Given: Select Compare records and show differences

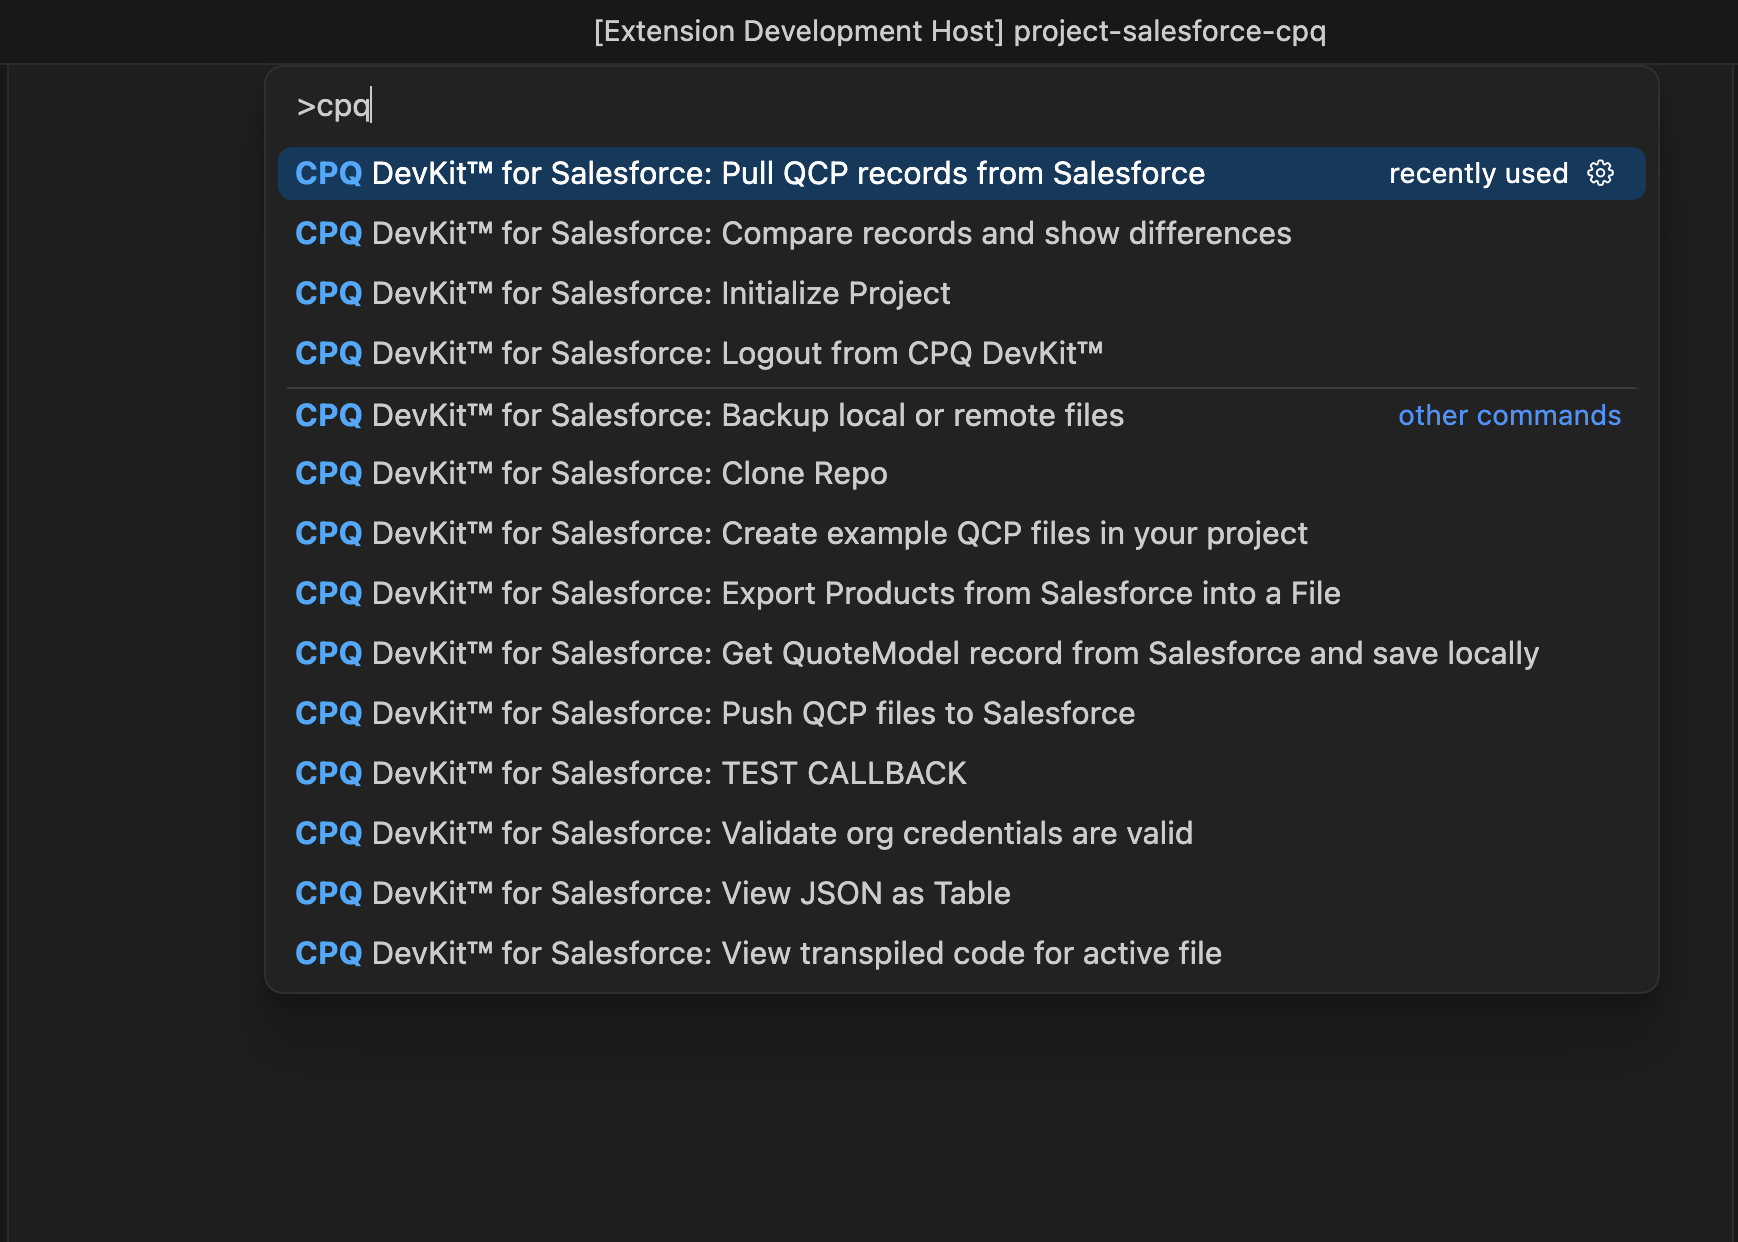Looking at the screenshot, I should [x=961, y=233].
